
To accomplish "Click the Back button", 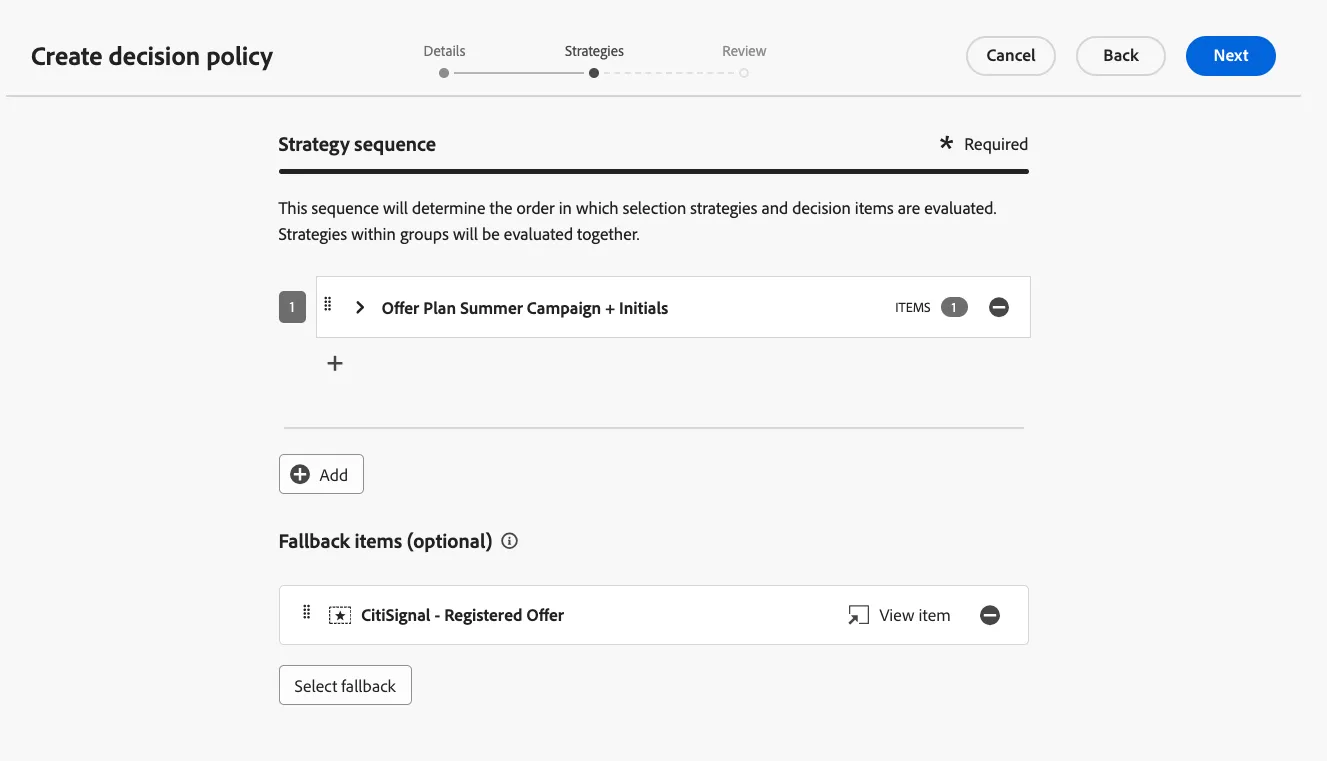I will (x=1121, y=56).
